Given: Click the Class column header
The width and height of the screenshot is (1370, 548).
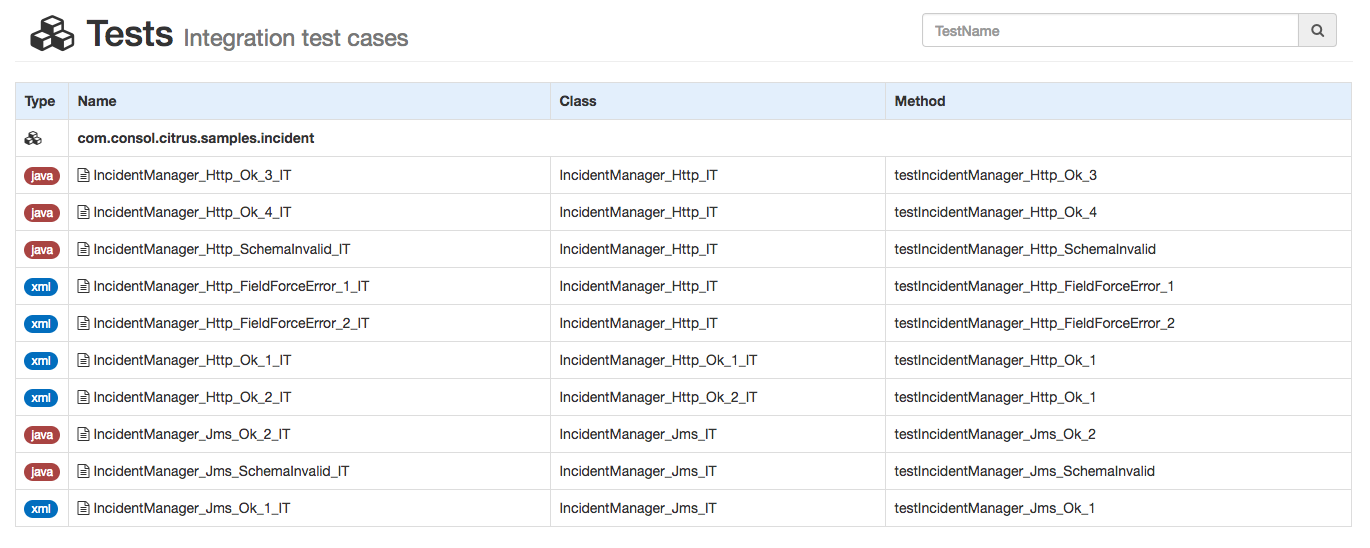Looking at the screenshot, I should 578,101.
